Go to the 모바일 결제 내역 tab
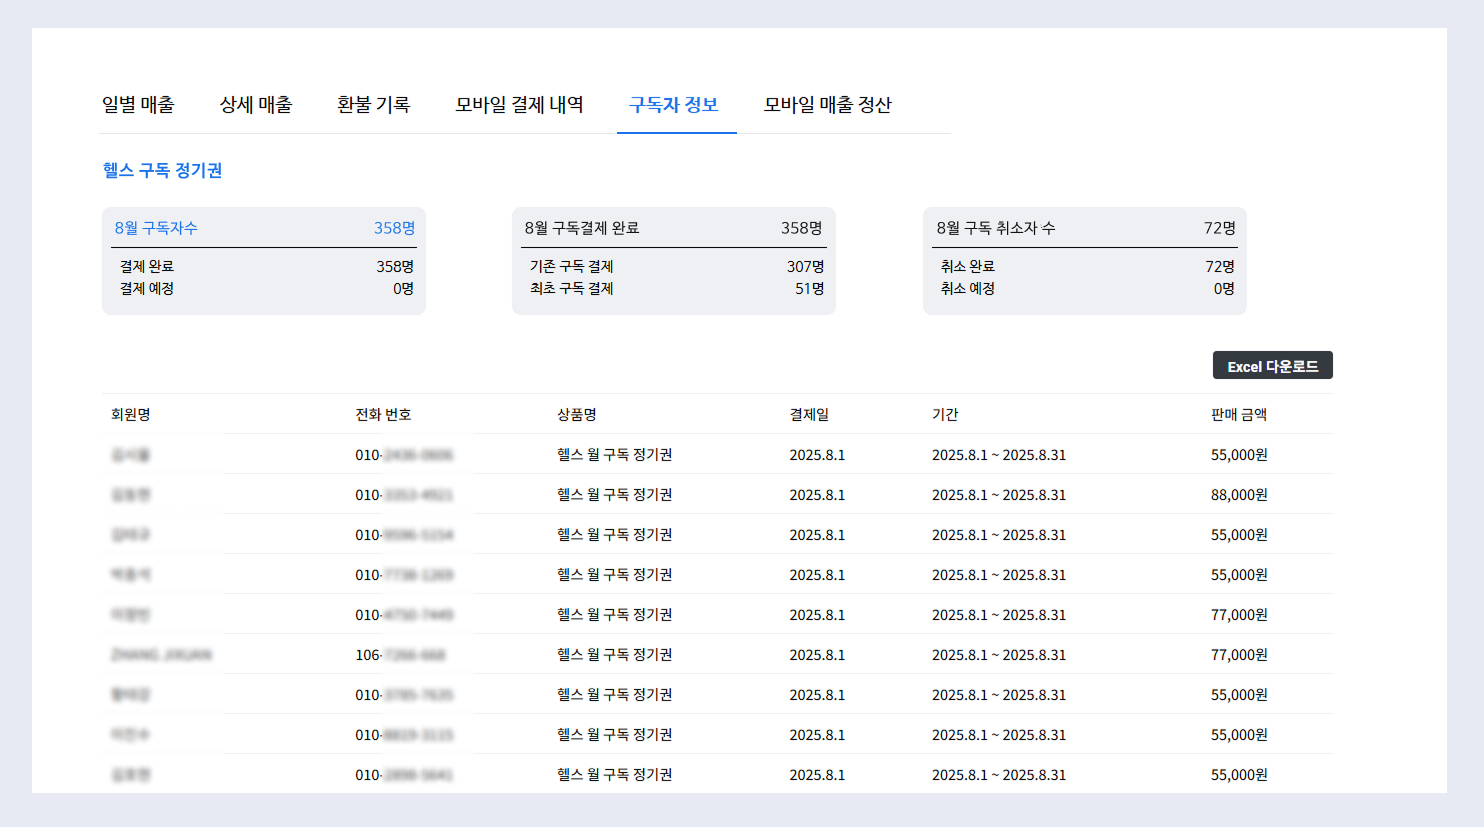Image resolution: width=1484 pixels, height=827 pixels. [x=520, y=105]
